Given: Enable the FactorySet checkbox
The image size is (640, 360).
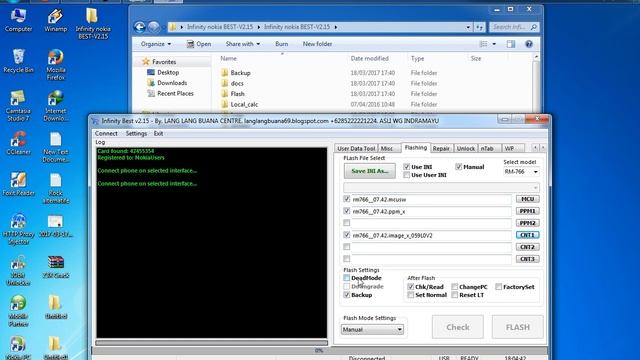Looking at the screenshot, I should point(498,287).
